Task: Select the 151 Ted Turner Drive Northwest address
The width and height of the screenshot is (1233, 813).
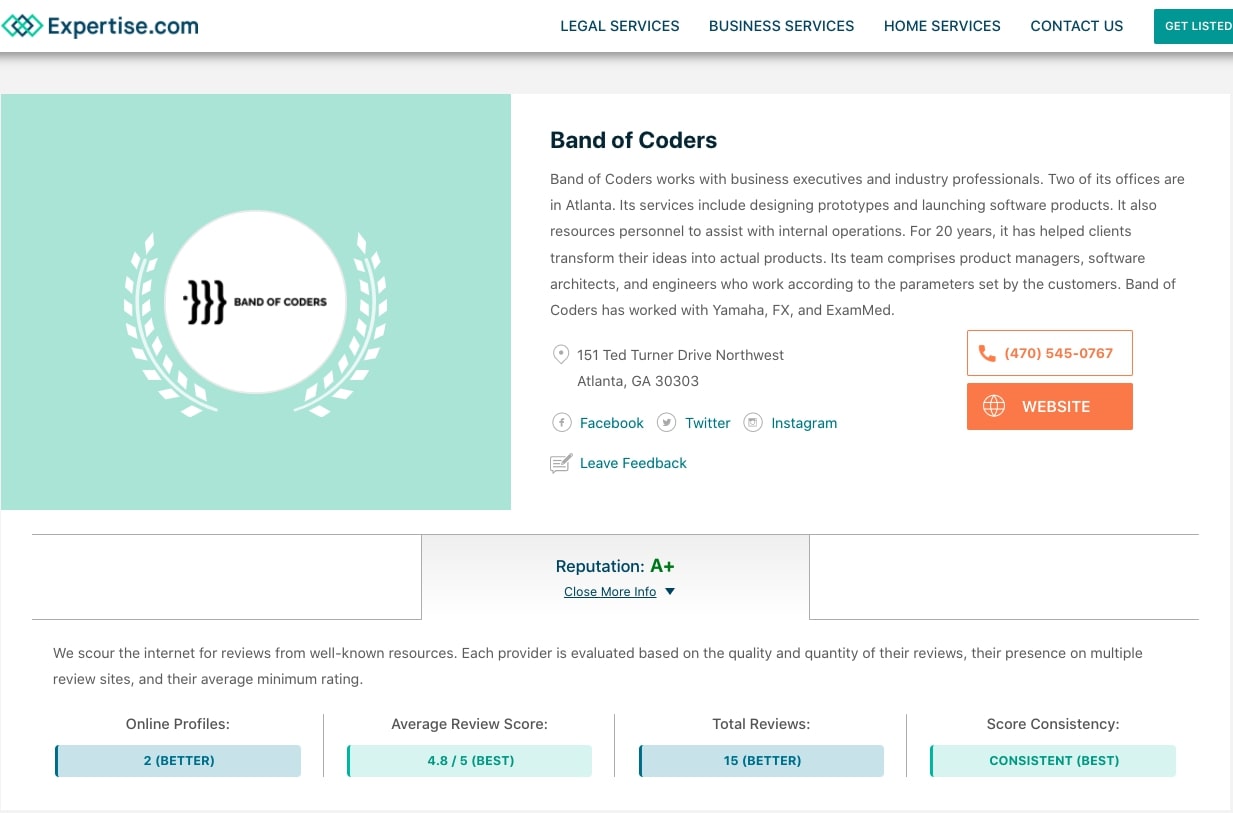Action: coord(680,355)
